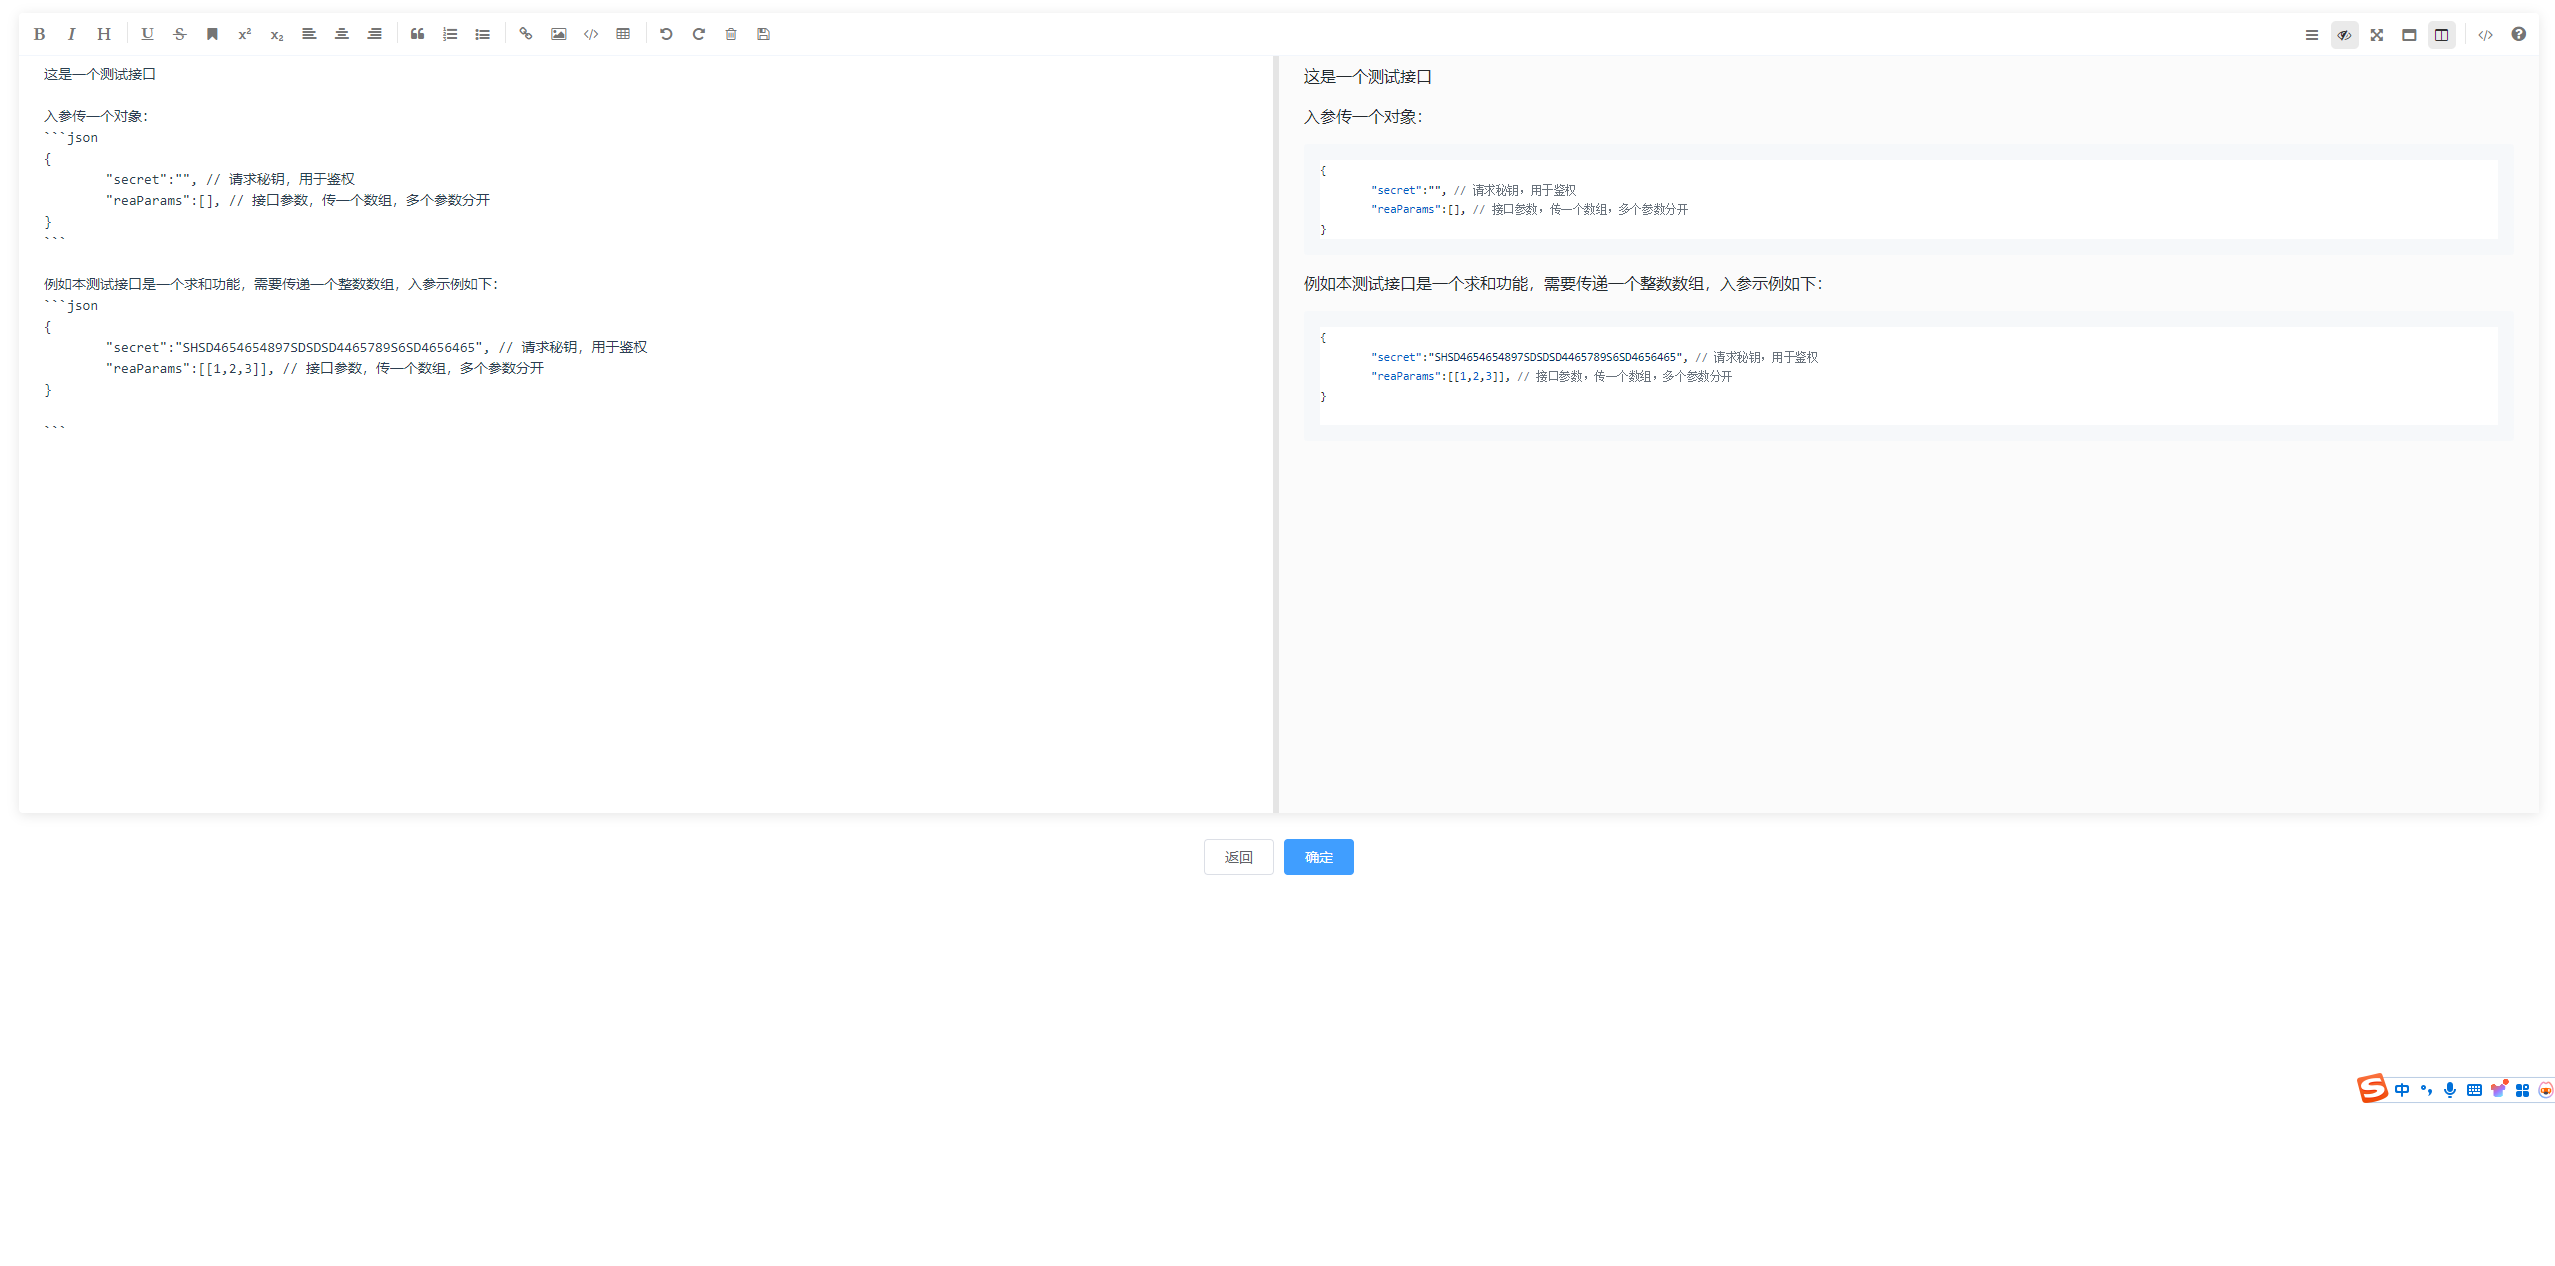Open the Sogou skin shirt icon
Image resolution: width=2555 pixels, height=1266 pixels.
coord(2498,1090)
